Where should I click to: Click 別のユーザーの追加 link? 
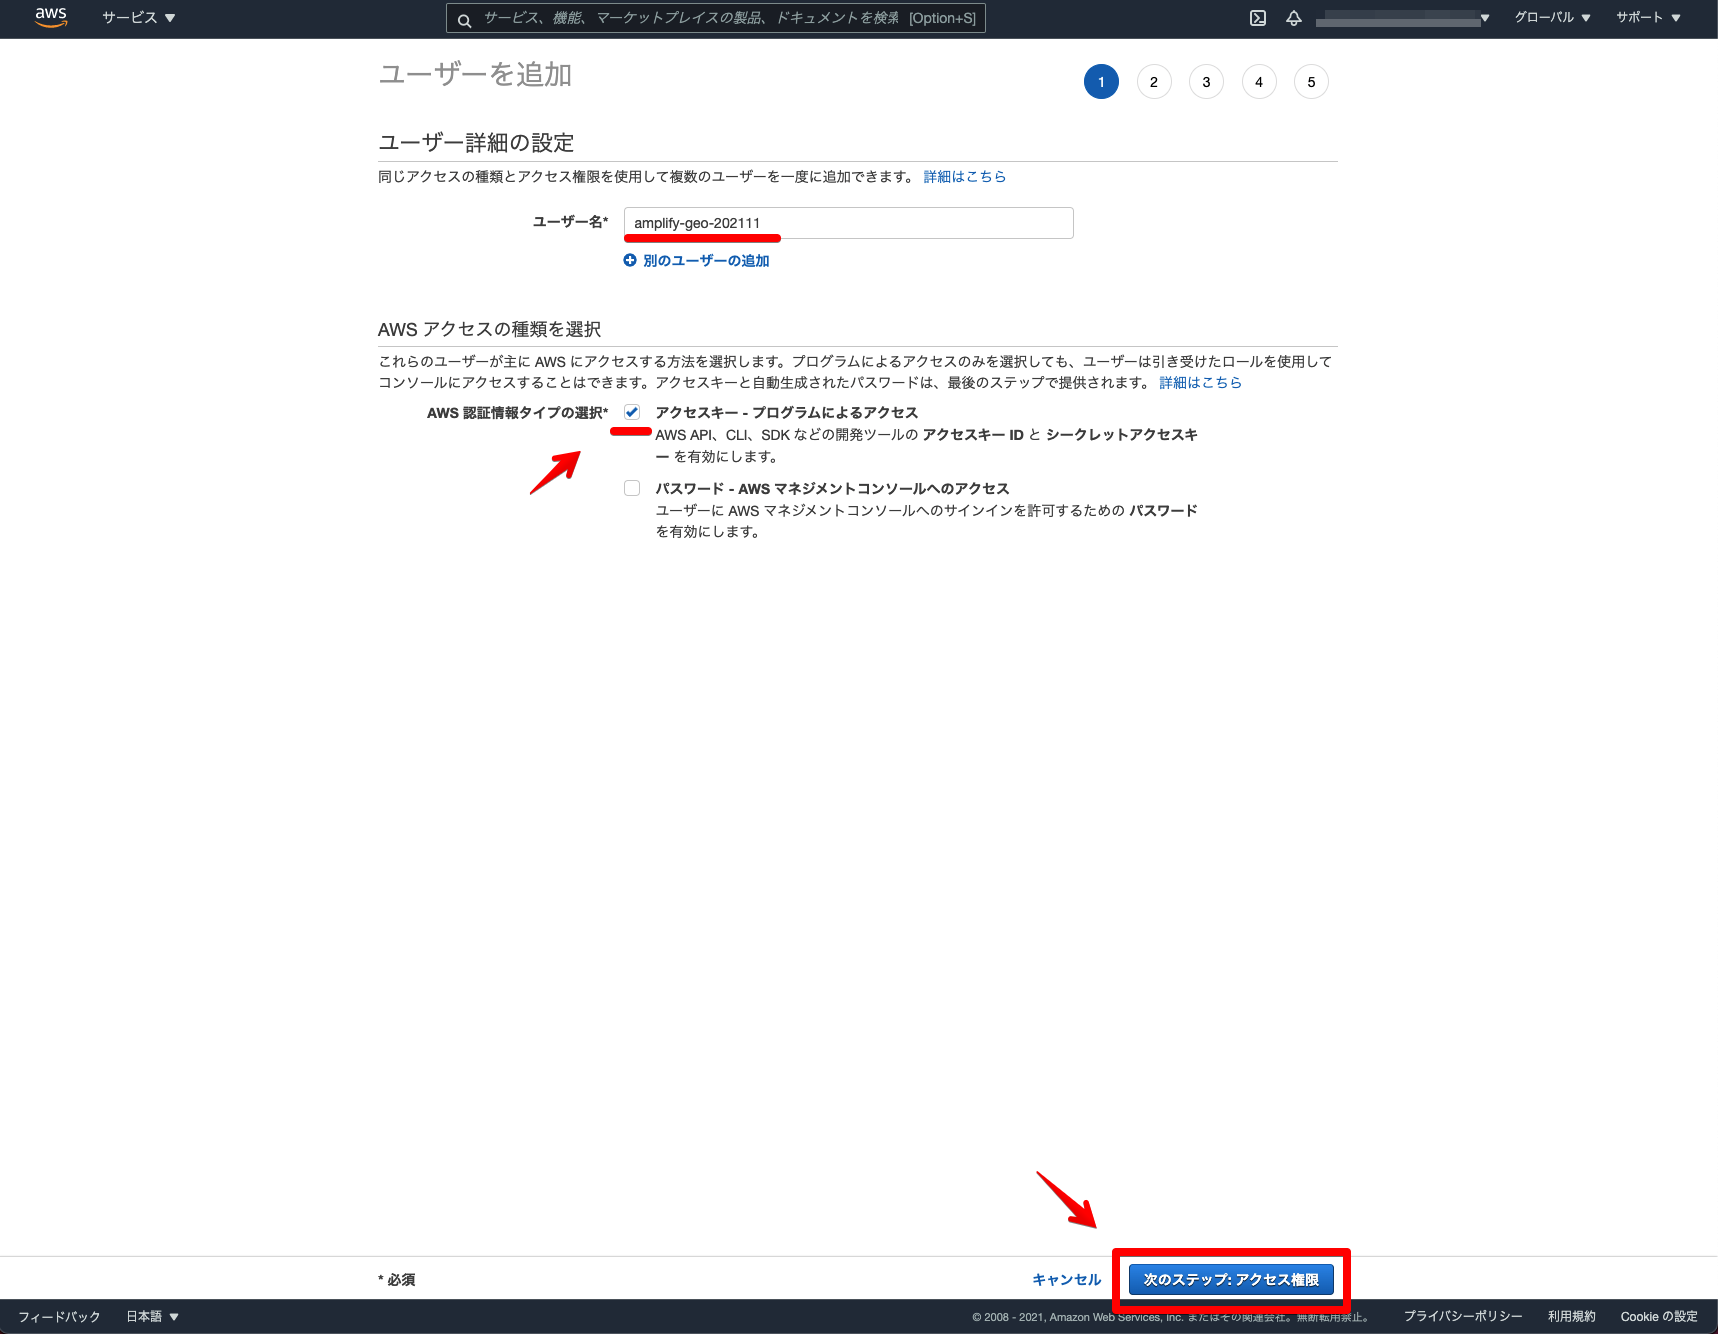tap(706, 261)
